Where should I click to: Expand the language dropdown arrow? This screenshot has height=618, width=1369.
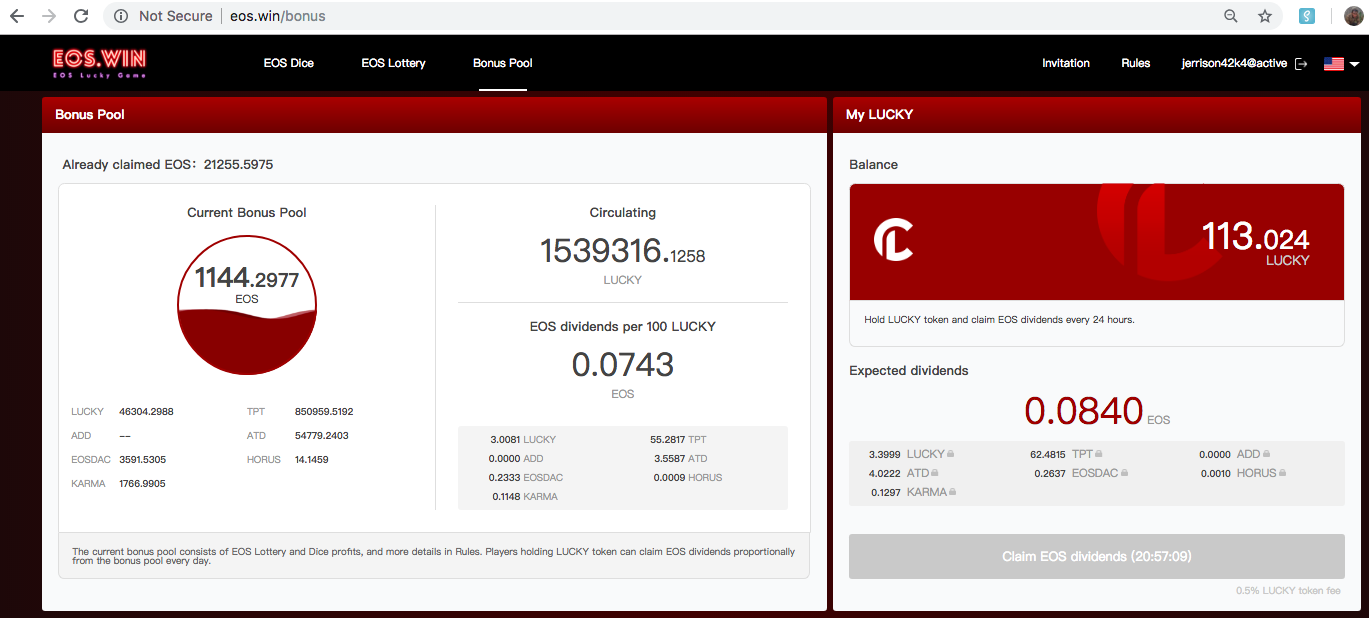click(x=1354, y=64)
